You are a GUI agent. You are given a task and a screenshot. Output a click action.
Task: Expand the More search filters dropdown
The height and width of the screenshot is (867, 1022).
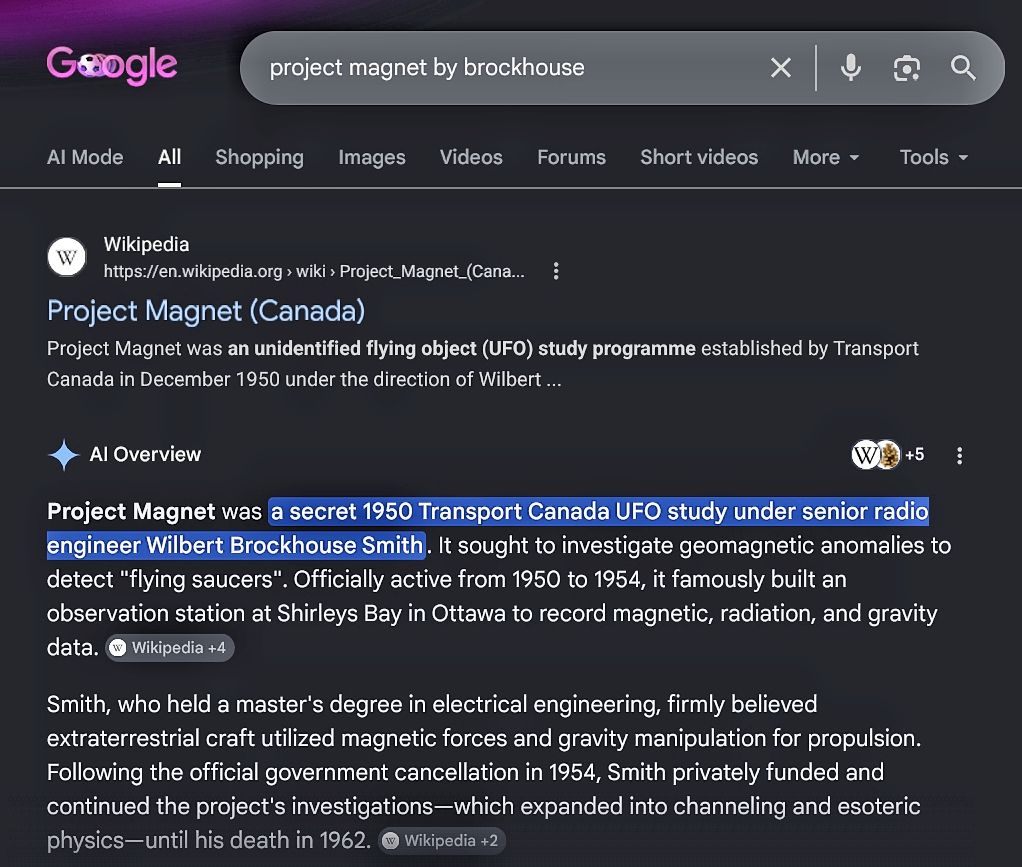tap(826, 157)
